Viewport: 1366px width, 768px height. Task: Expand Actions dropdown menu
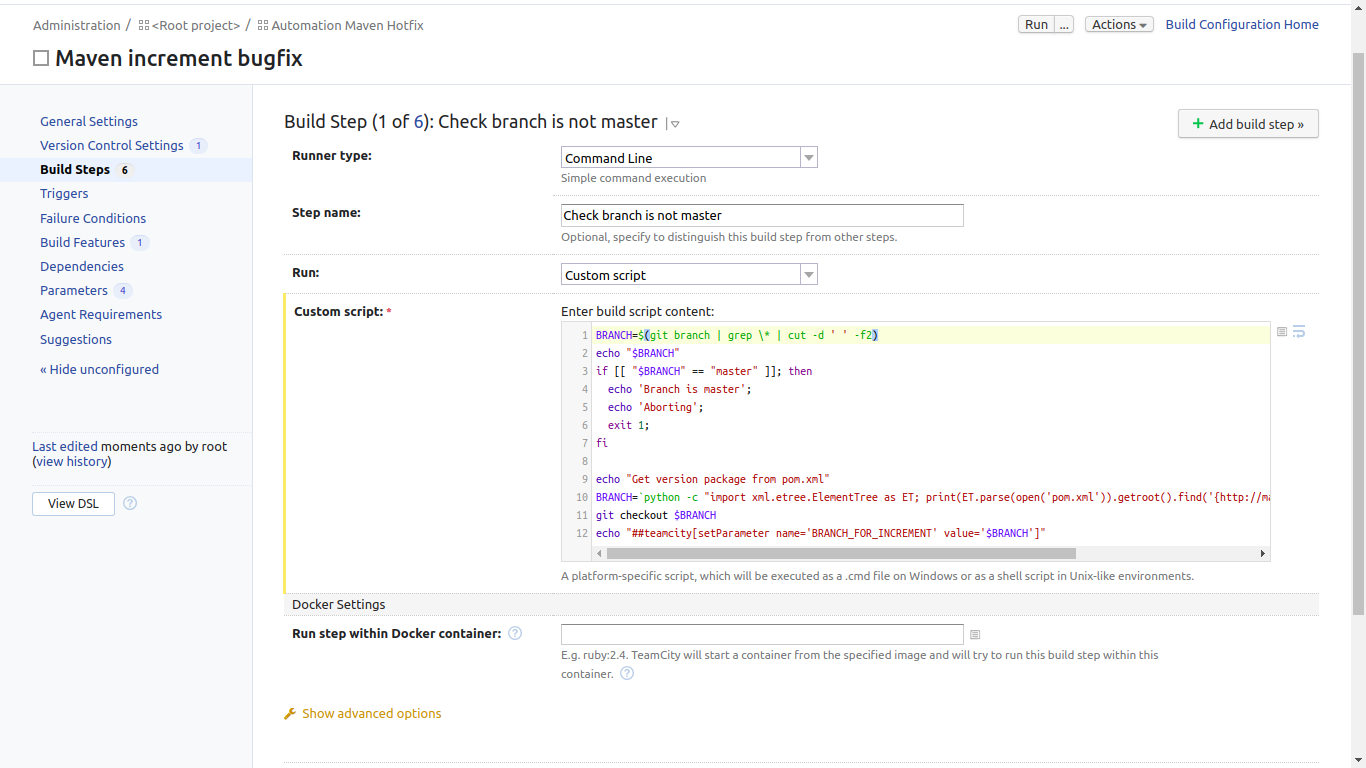coord(1119,25)
